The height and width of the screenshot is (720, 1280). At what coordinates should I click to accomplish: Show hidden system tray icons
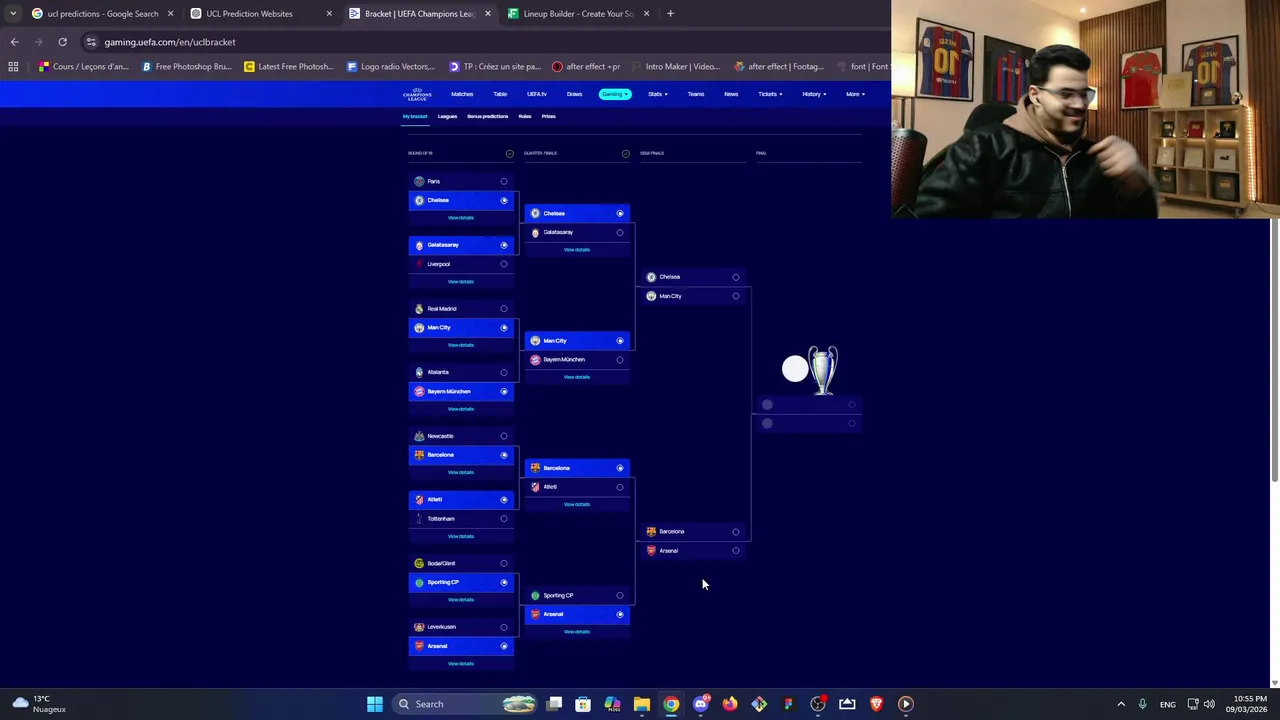coord(1121,704)
